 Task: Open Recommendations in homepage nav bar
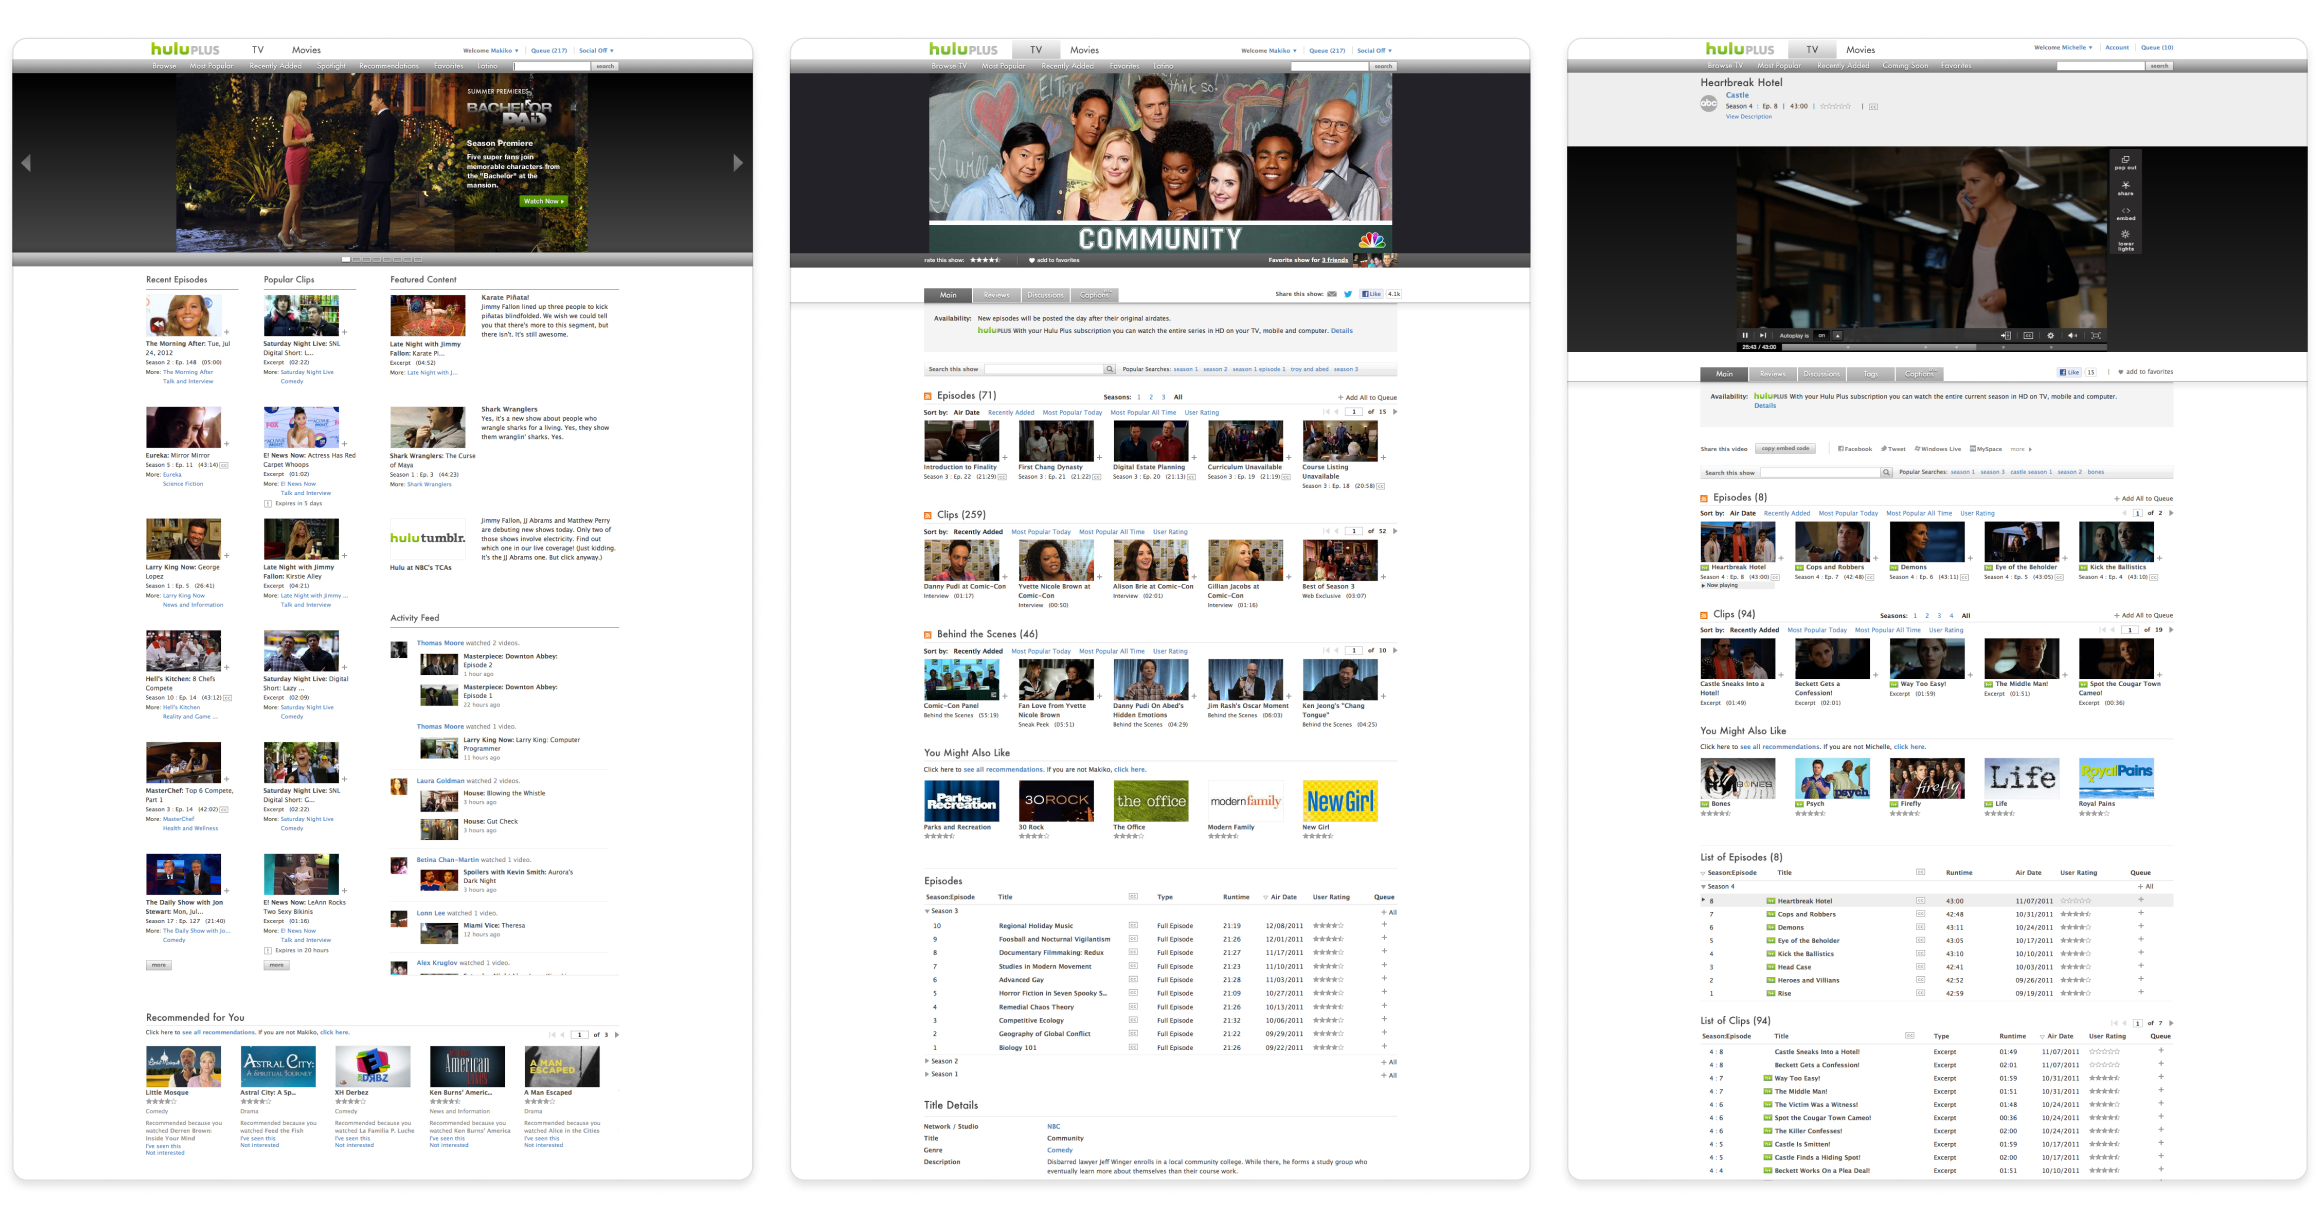(x=389, y=66)
